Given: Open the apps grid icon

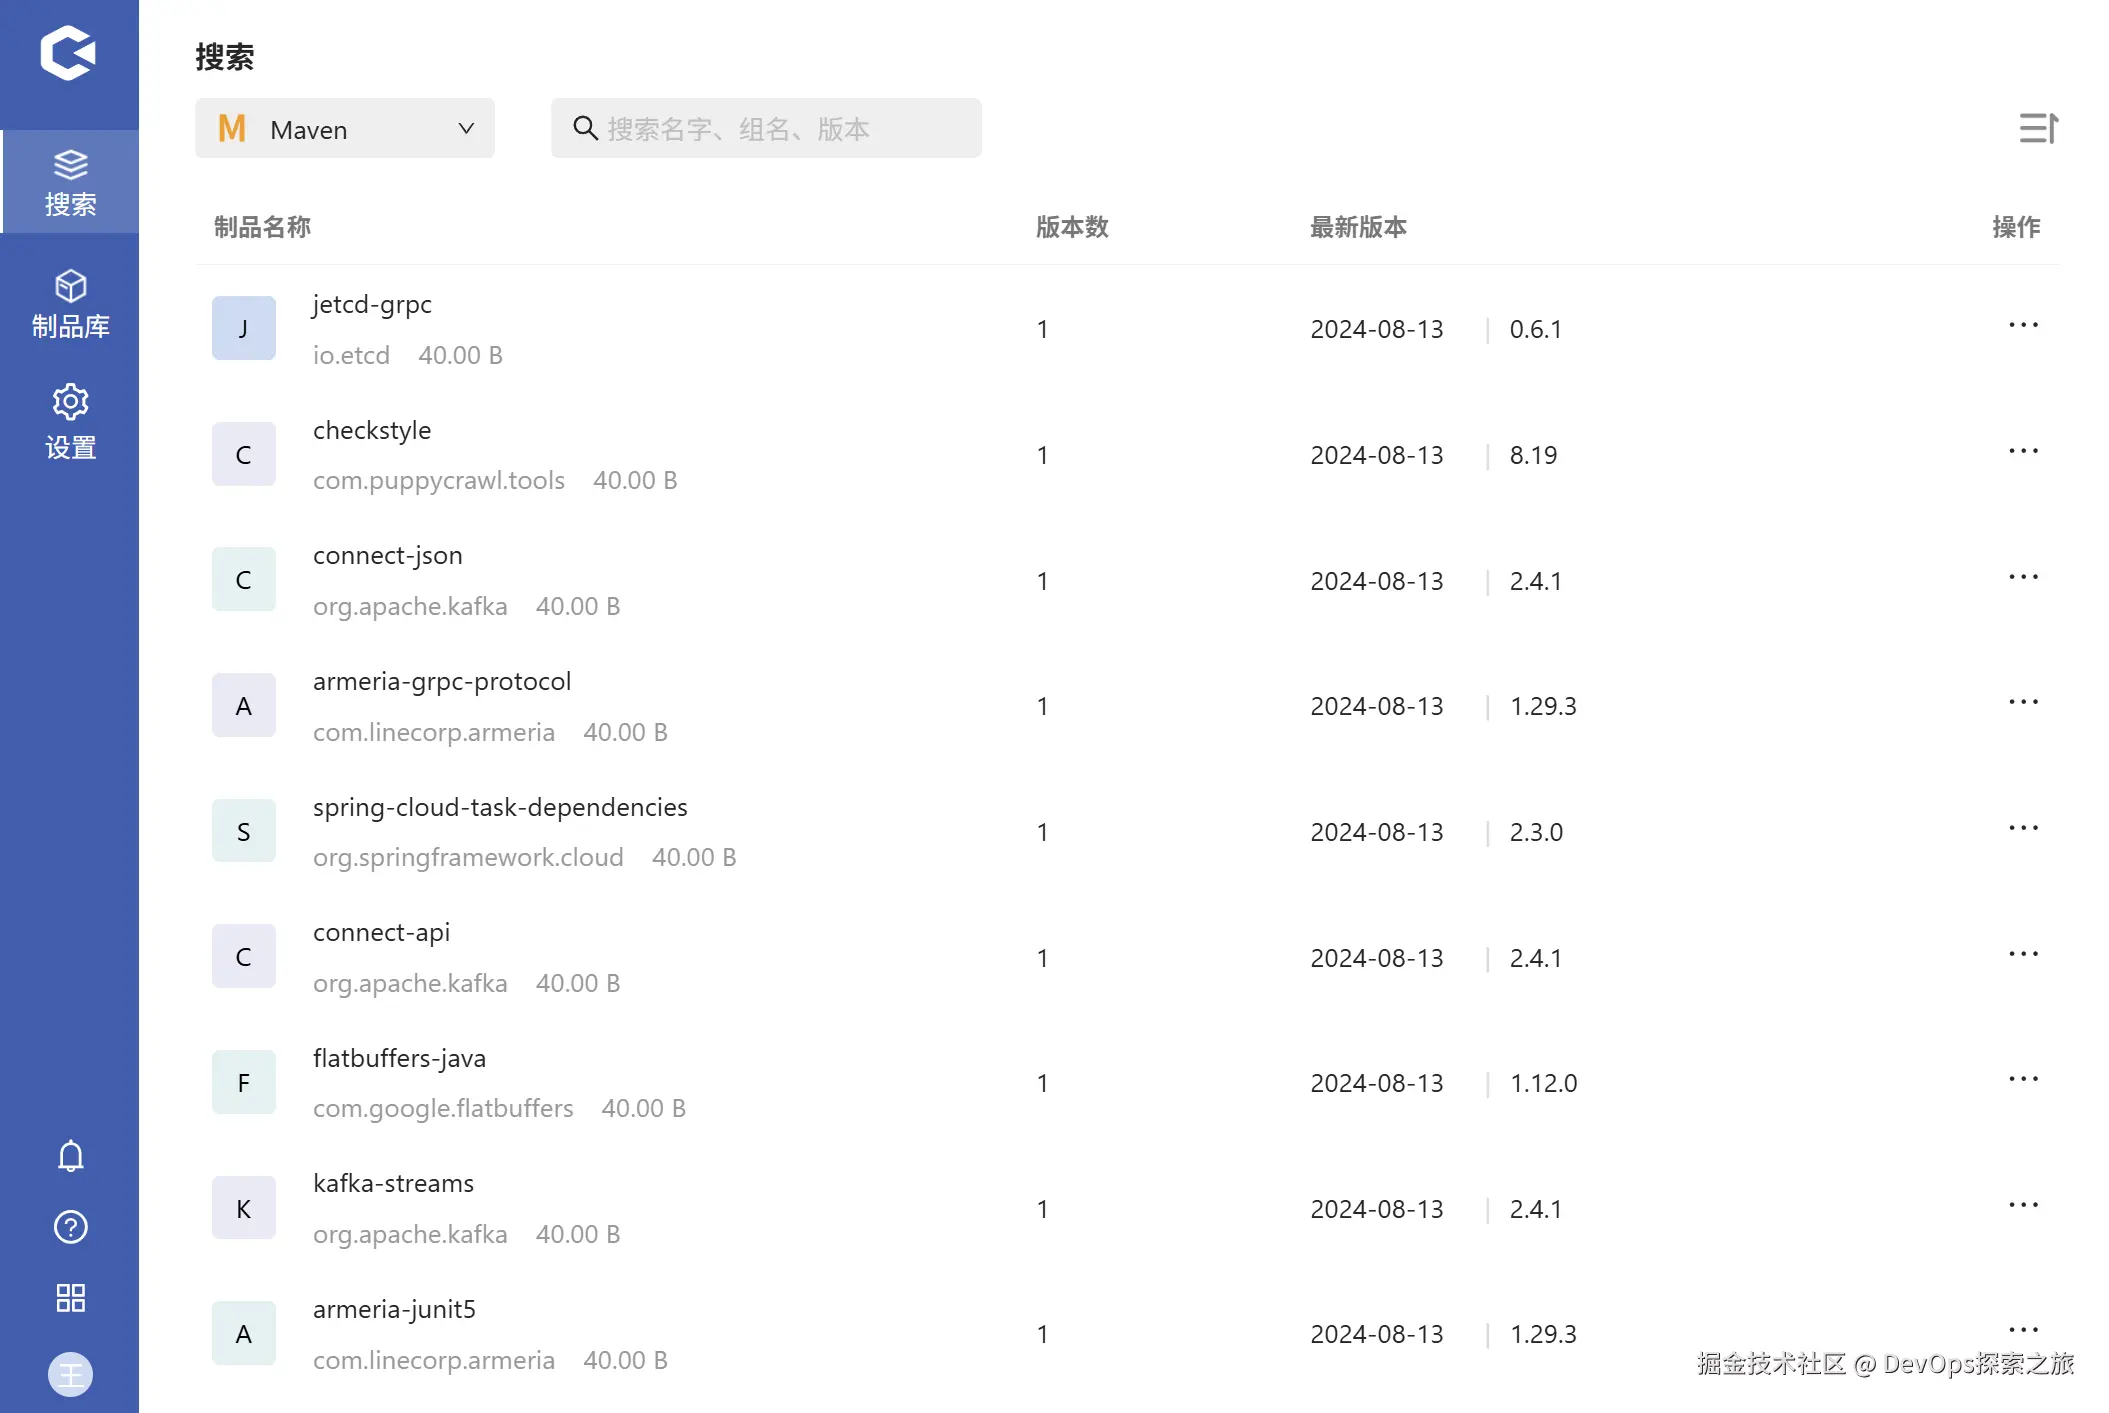Looking at the screenshot, I should pos(70,1298).
